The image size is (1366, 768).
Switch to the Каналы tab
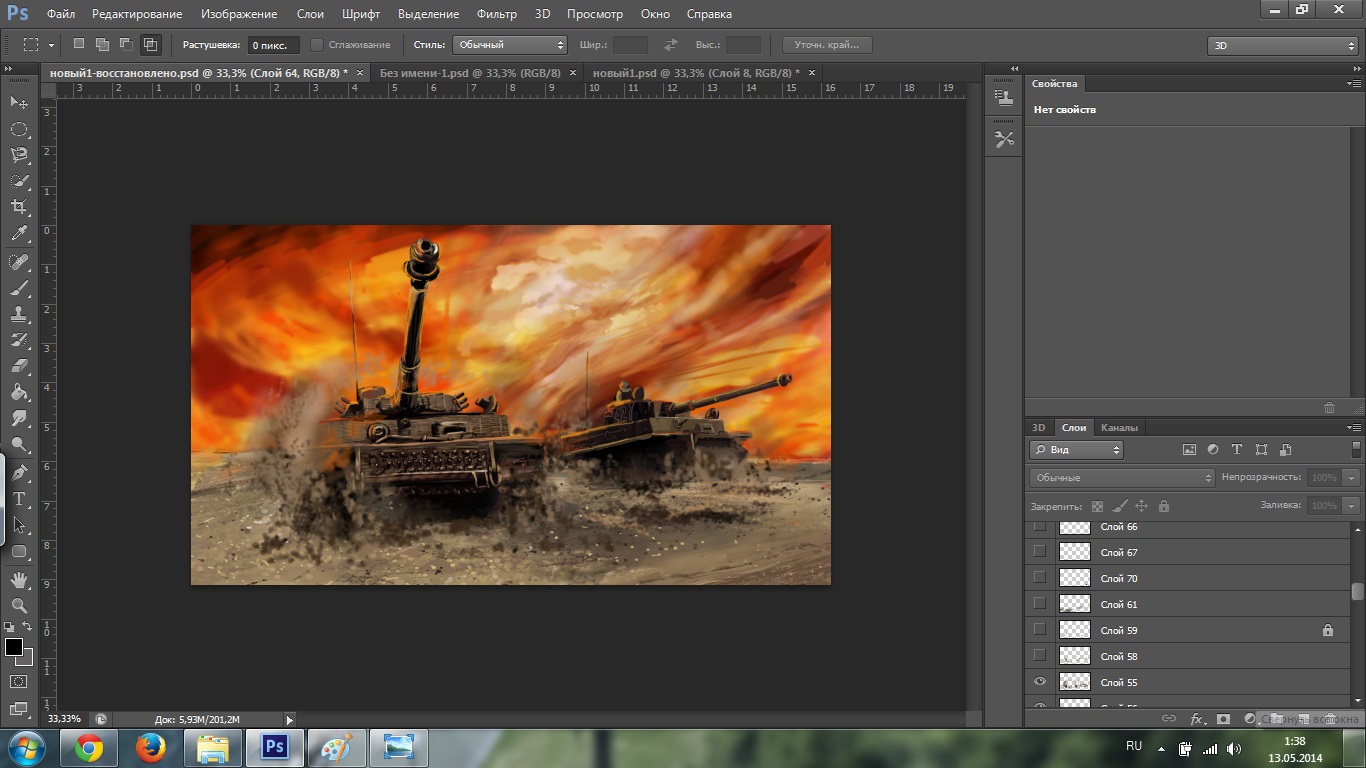[x=1119, y=428]
